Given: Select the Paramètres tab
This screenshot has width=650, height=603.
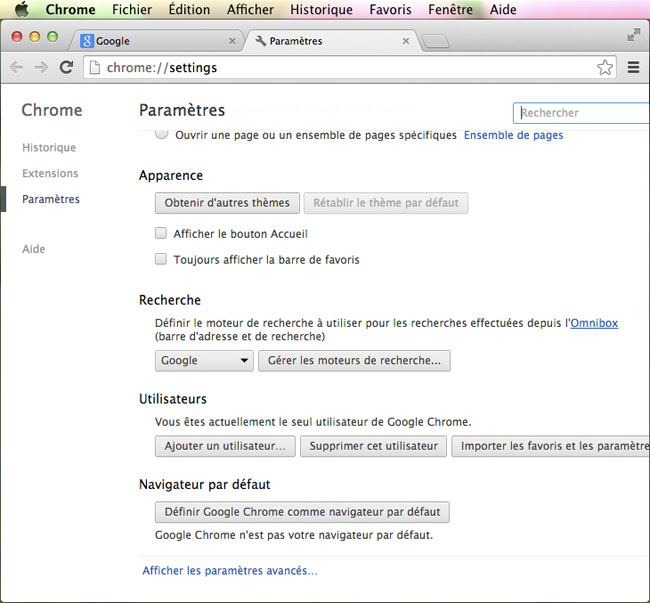Looking at the screenshot, I should [332, 41].
